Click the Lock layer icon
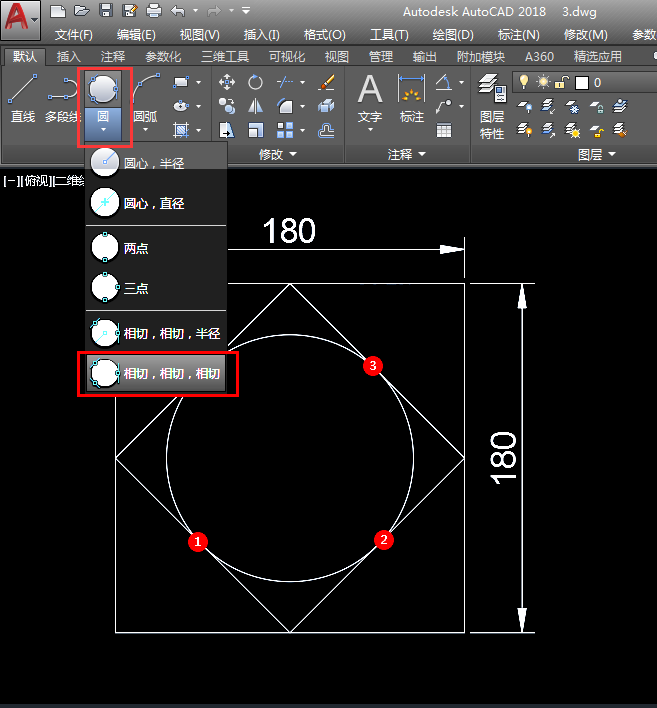The image size is (657, 708). [597, 107]
